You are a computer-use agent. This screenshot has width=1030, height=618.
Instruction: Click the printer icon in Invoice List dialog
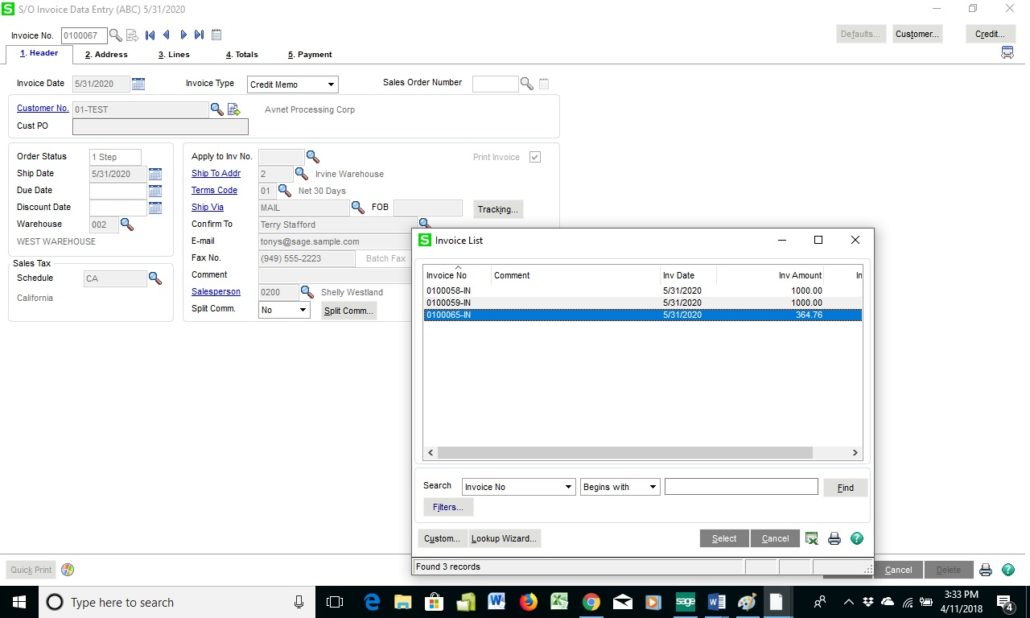click(x=834, y=538)
